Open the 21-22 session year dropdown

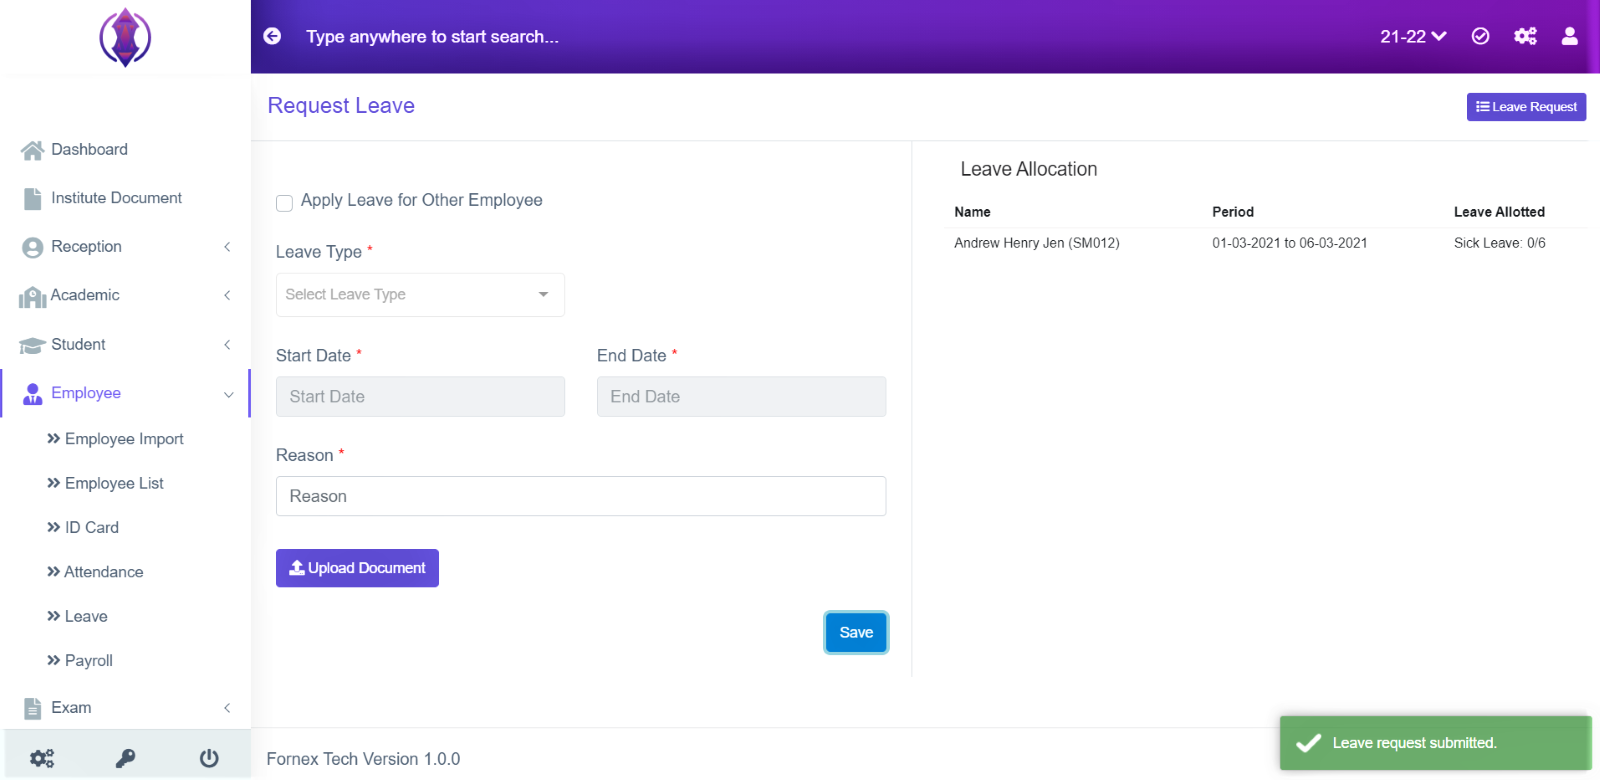coord(1413,36)
